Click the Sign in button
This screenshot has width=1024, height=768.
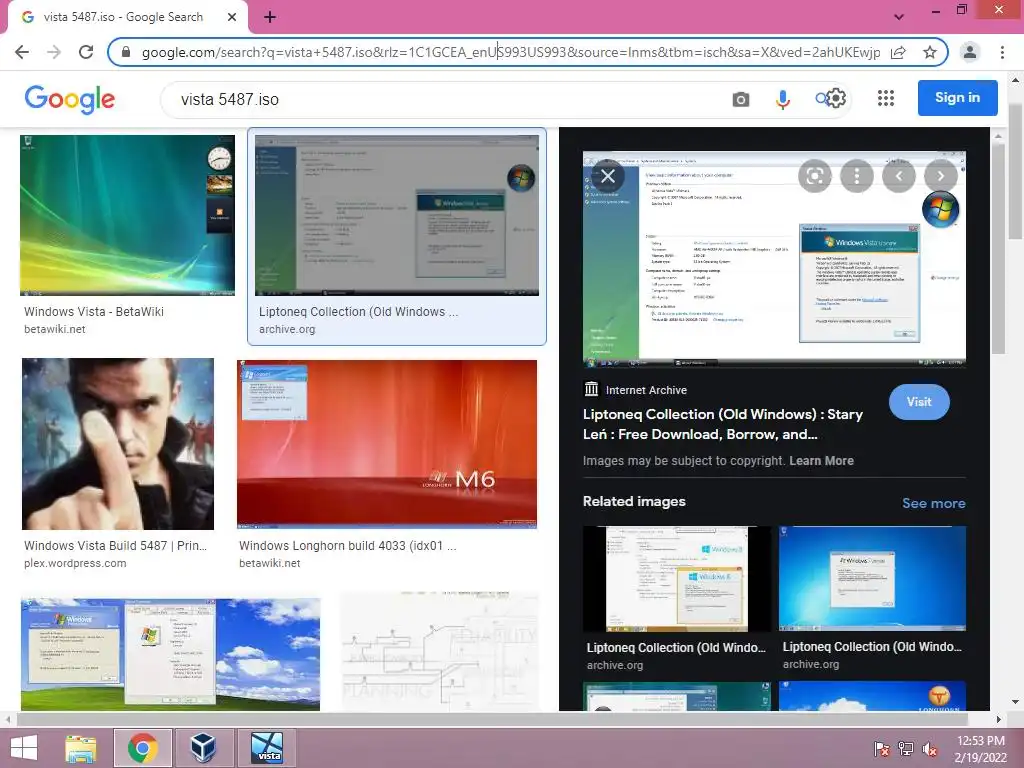coord(957,98)
